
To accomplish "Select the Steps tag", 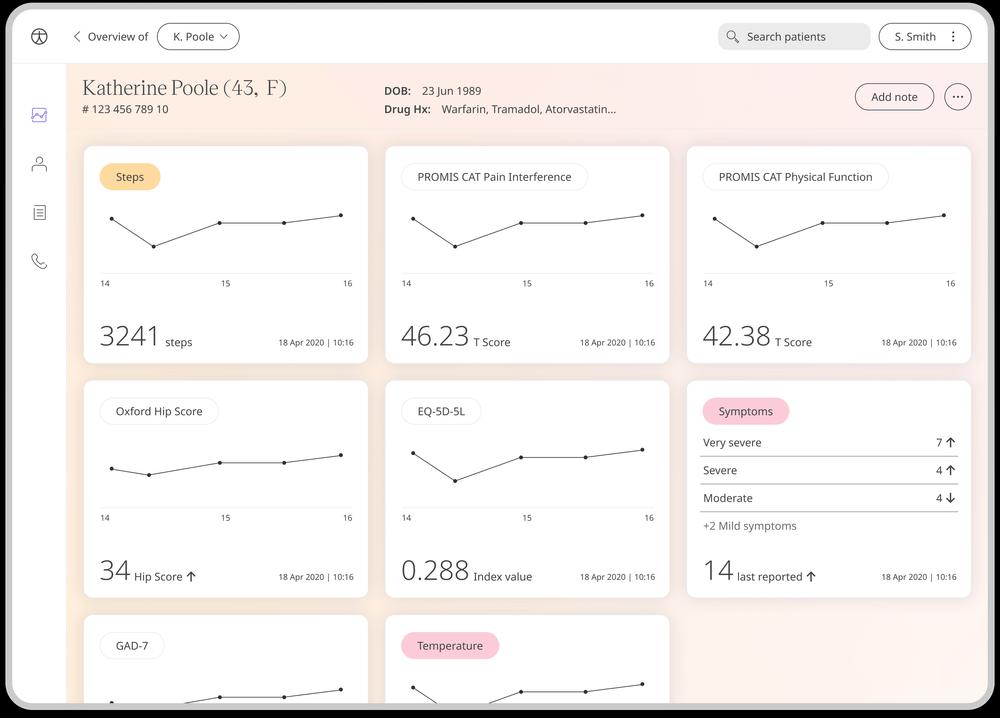I will 129,177.
